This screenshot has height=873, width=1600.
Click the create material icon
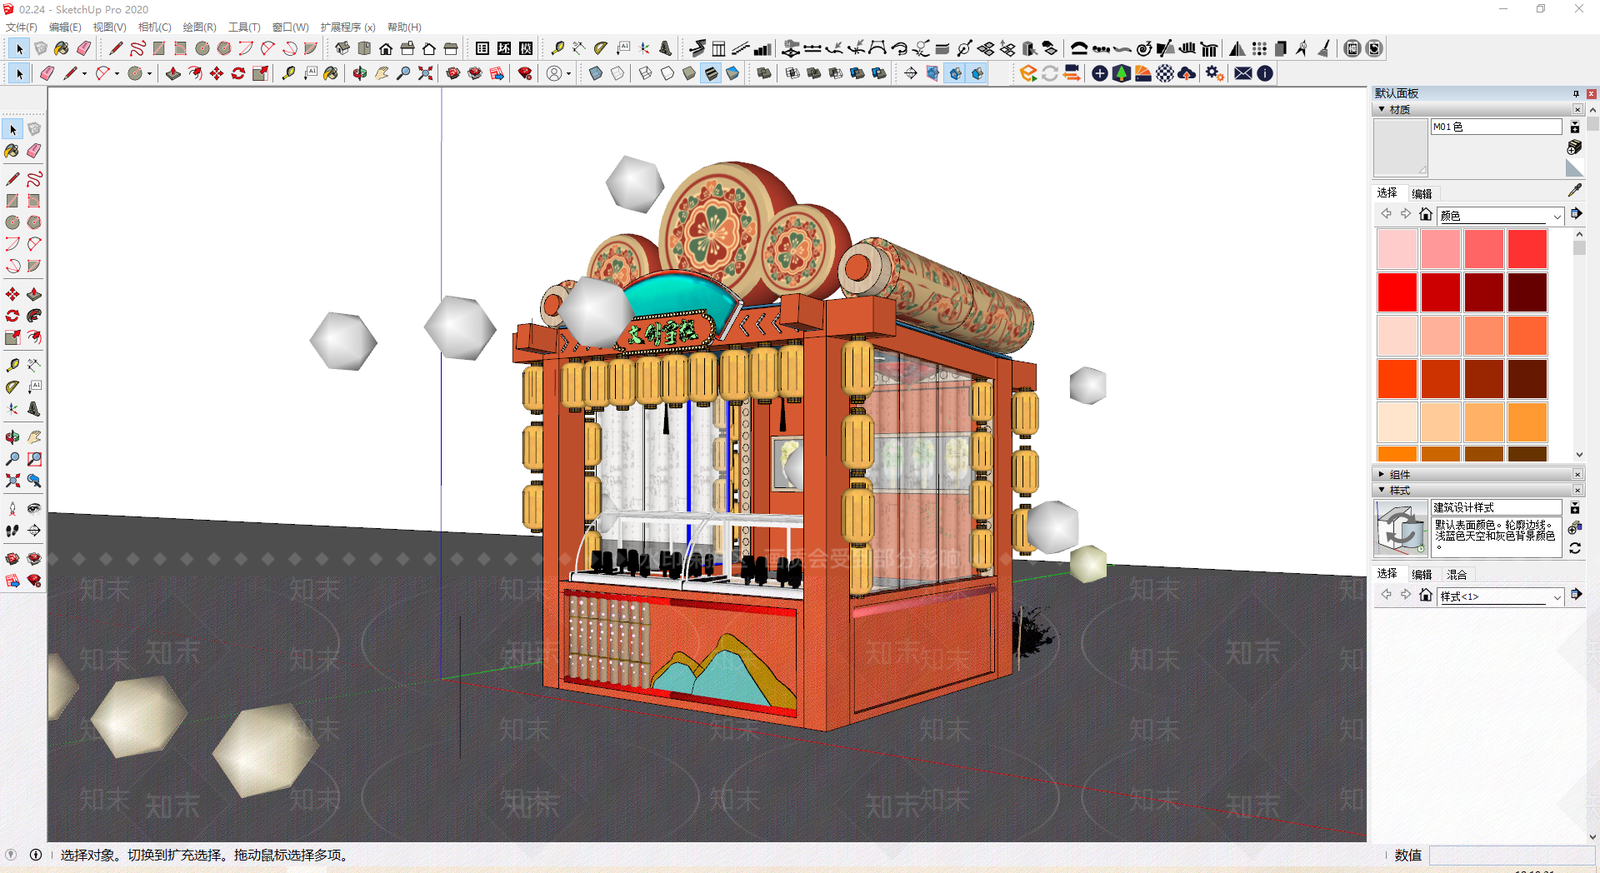[x=1574, y=147]
